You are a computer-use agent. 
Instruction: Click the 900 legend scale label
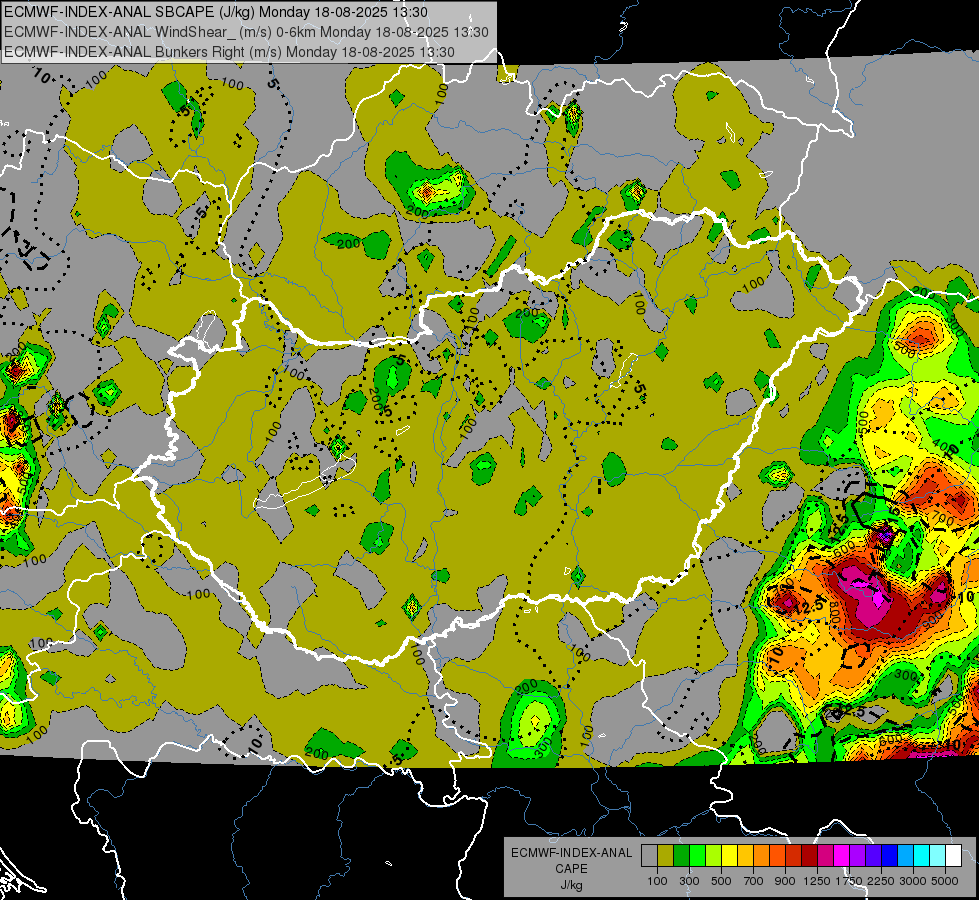[x=785, y=881]
